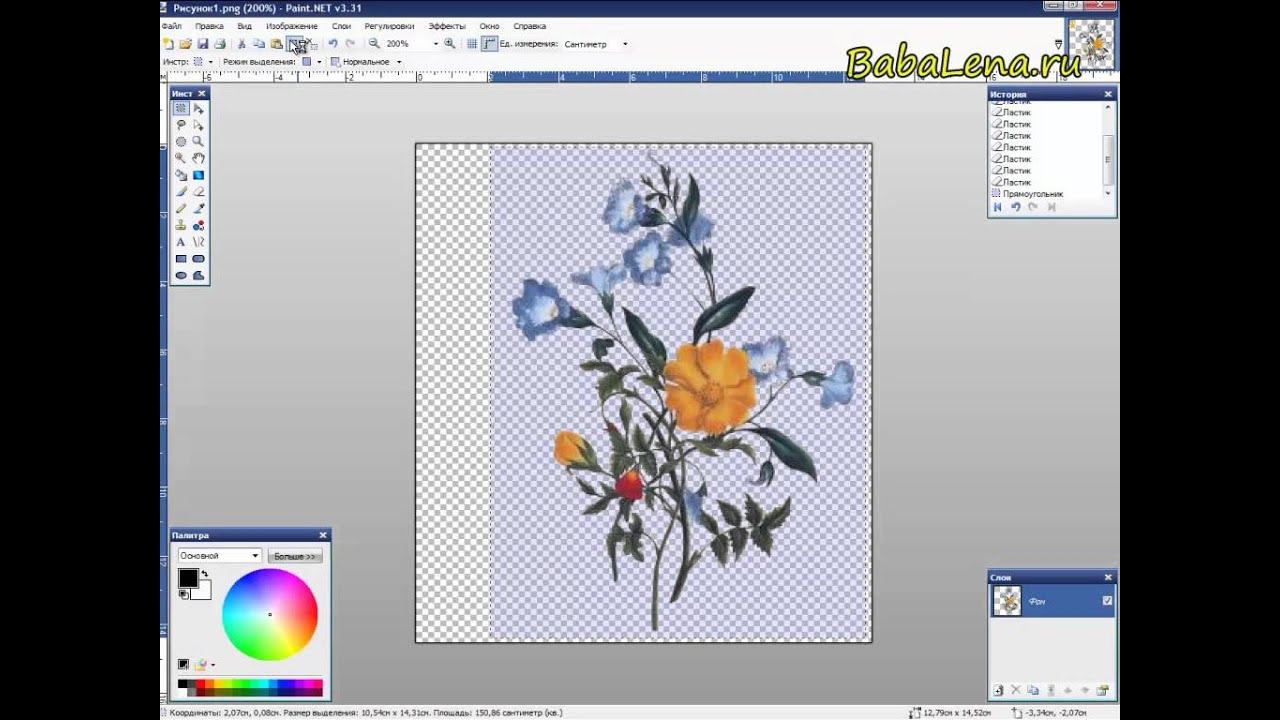Select the Magic Wand tool
Viewport: 1280px width, 720px height.
(x=181, y=158)
